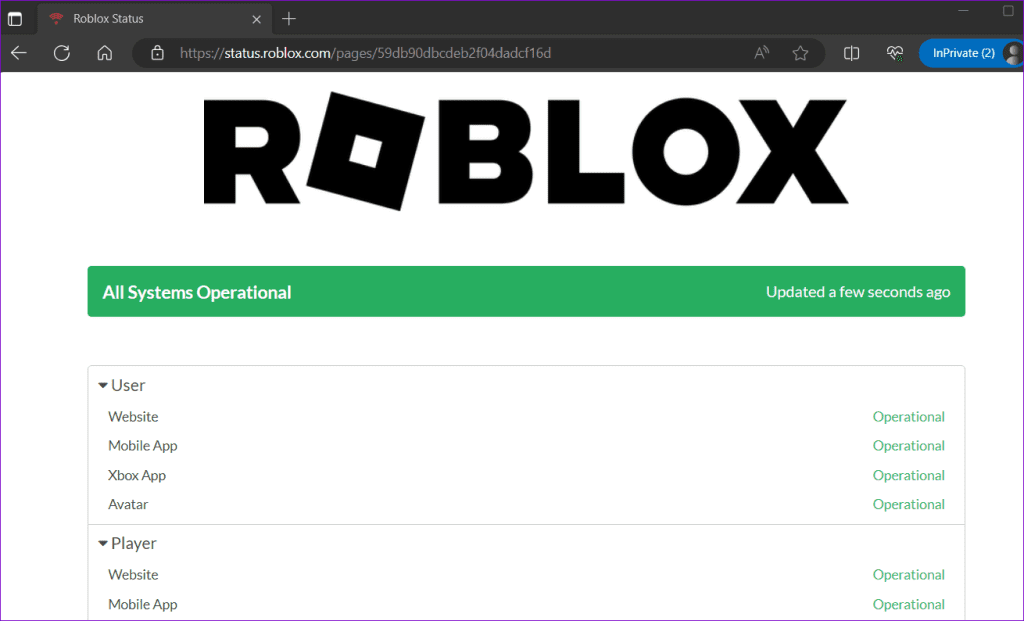The image size is (1024, 621).
Task: Click the All Systems Operational banner
Action: 527,291
